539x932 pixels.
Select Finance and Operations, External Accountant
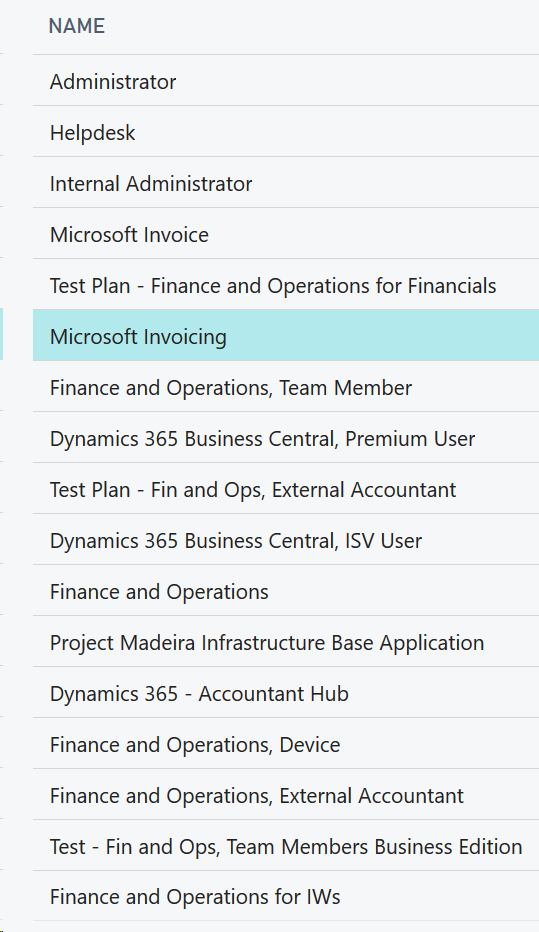coord(286,795)
